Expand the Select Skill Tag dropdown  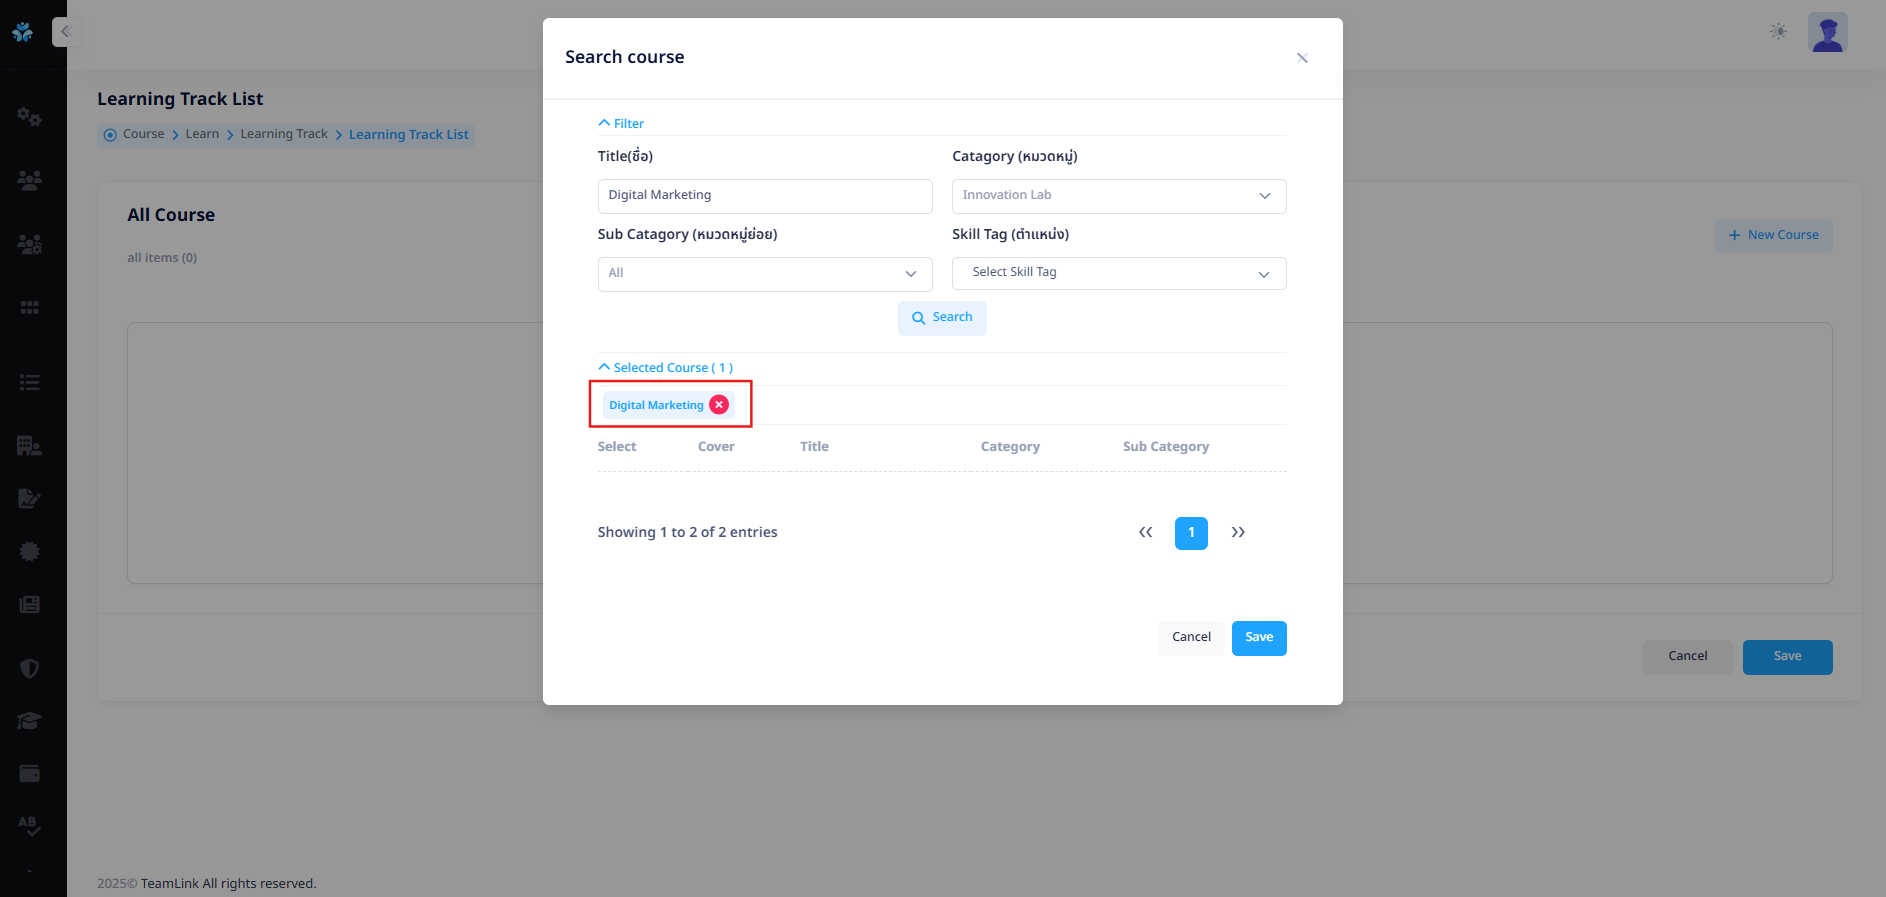[1118, 273]
